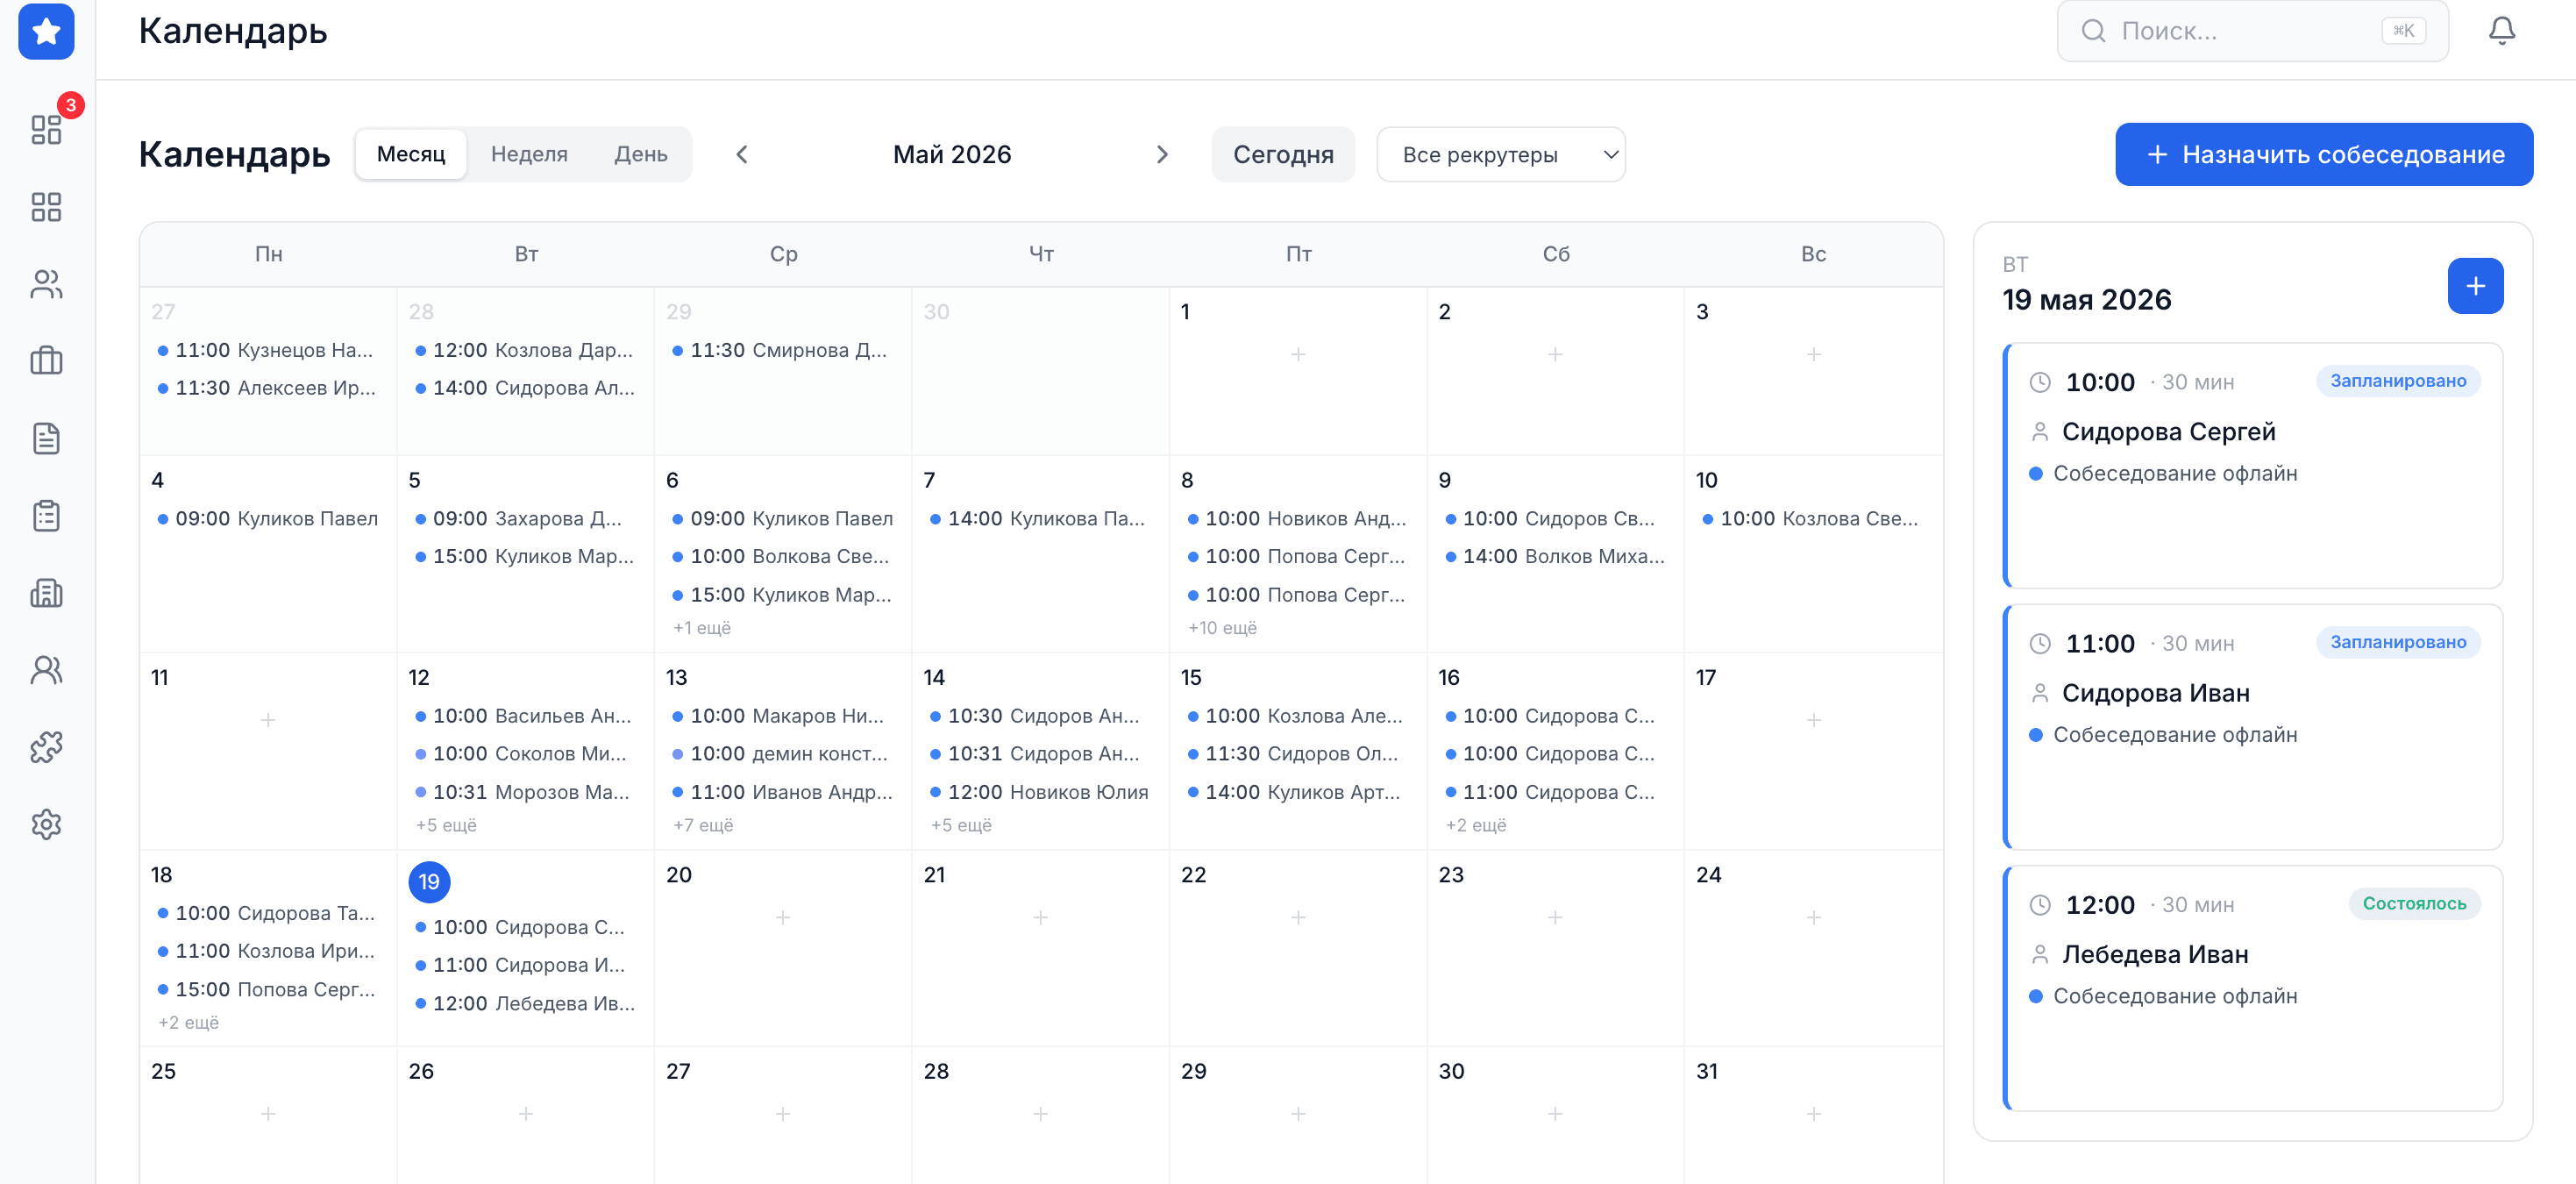The image size is (2576, 1184).
Task: Expand +5 ещё on May 14
Action: pyautogui.click(x=961, y=825)
